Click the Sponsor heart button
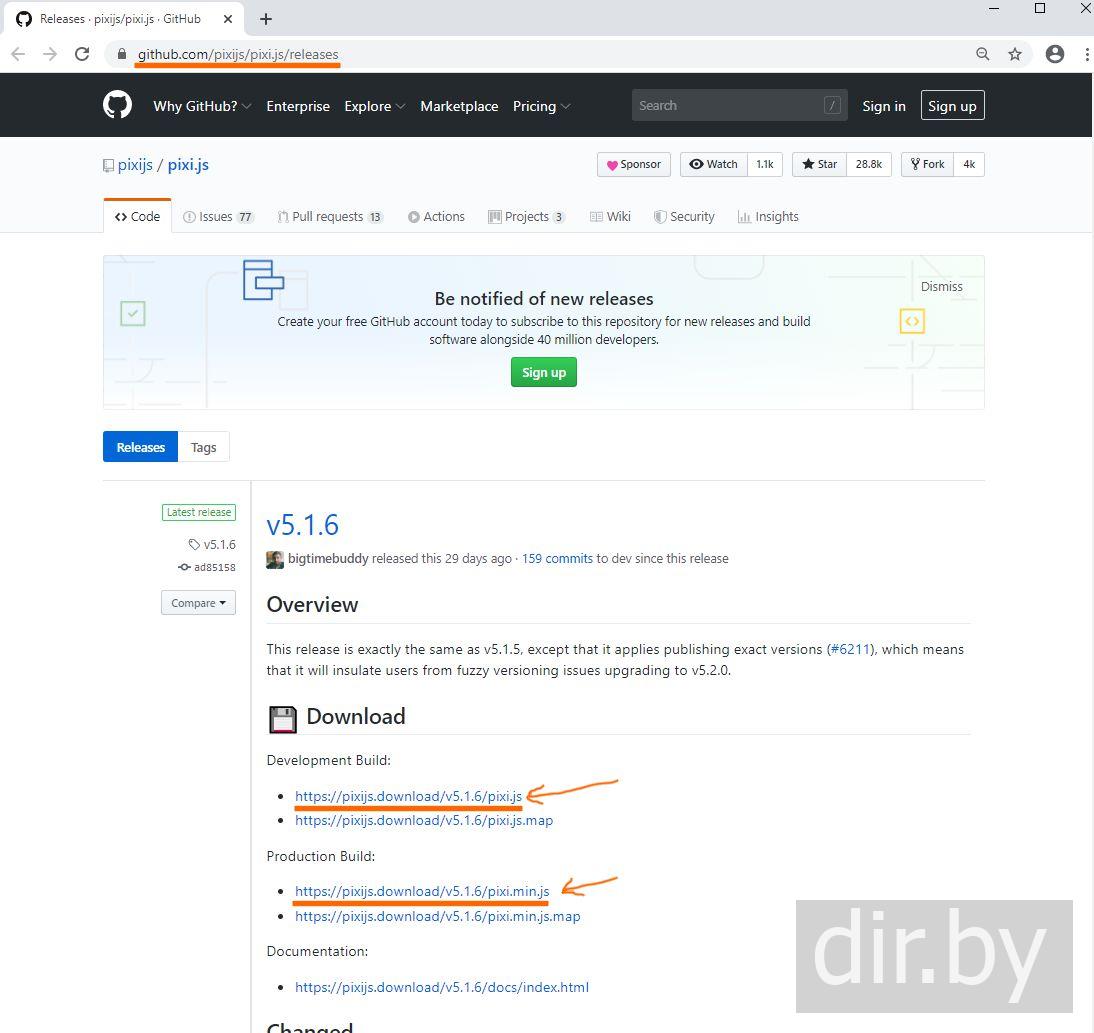Screen dimensions: 1094x1033 coord(634,165)
